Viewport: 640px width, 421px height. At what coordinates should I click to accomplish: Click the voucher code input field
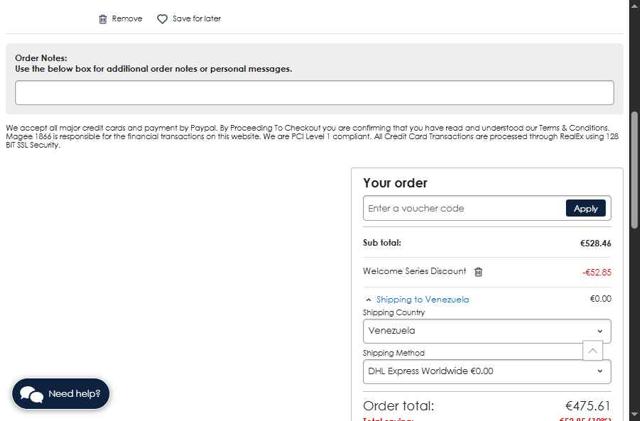(x=464, y=208)
